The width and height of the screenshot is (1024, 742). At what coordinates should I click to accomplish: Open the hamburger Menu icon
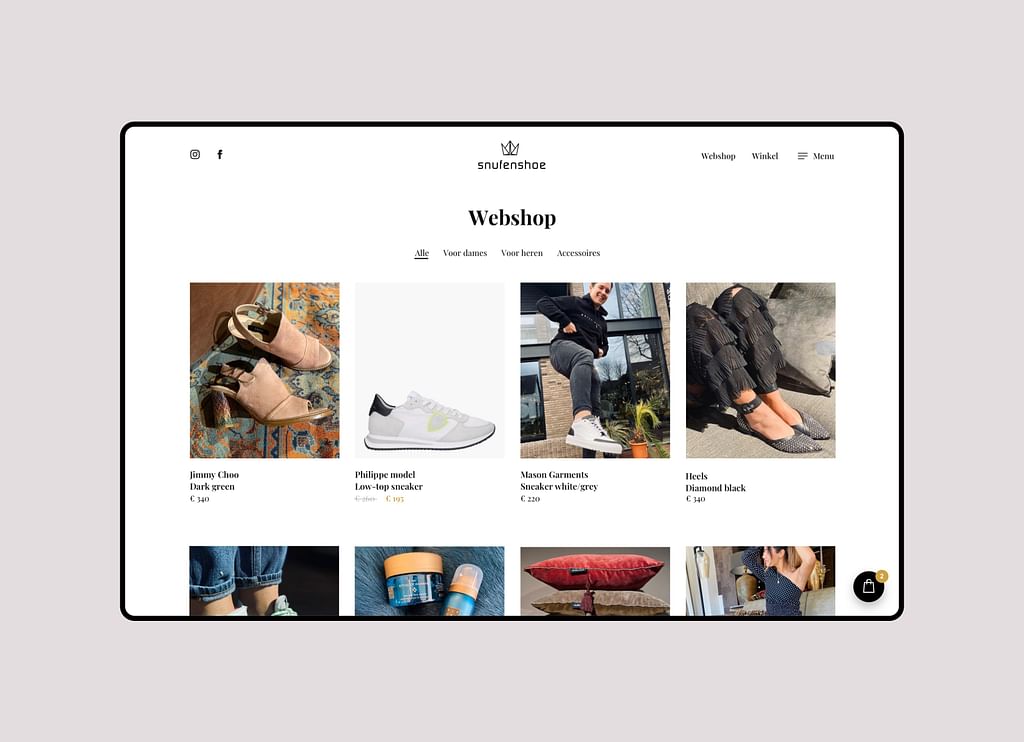(x=803, y=156)
